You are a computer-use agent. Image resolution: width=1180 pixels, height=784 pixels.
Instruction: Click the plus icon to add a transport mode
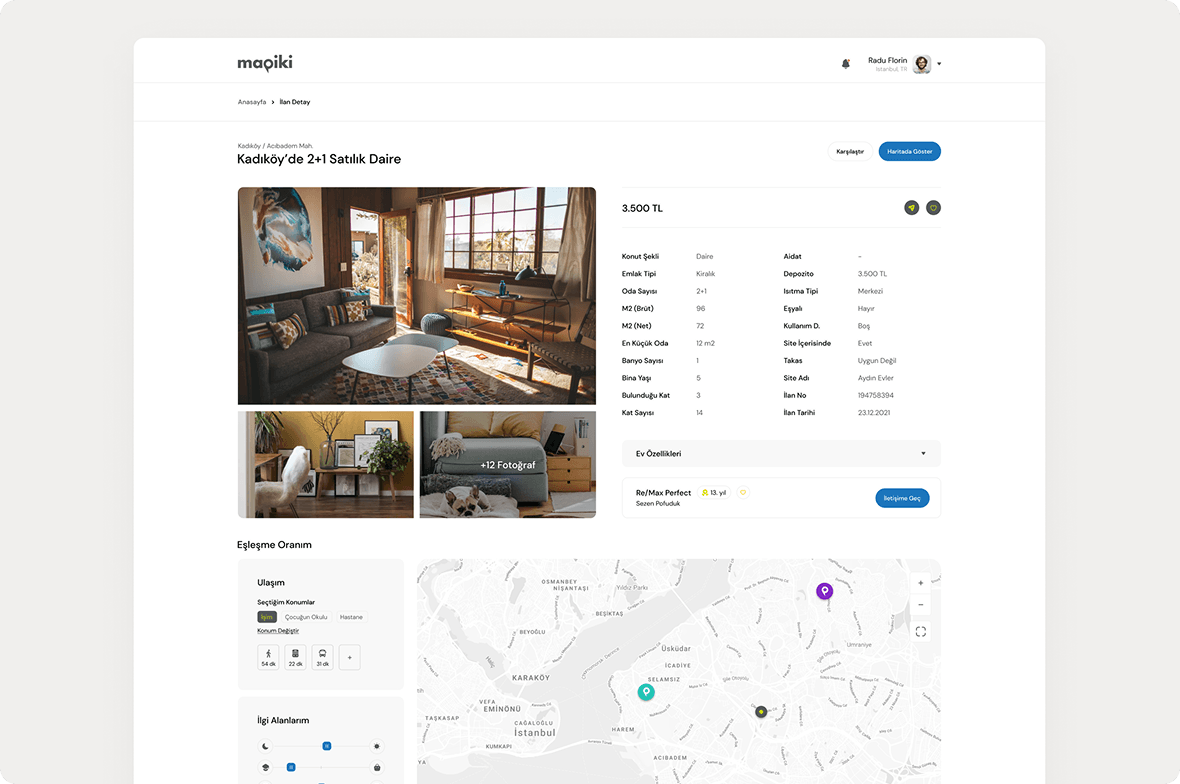(x=349, y=657)
